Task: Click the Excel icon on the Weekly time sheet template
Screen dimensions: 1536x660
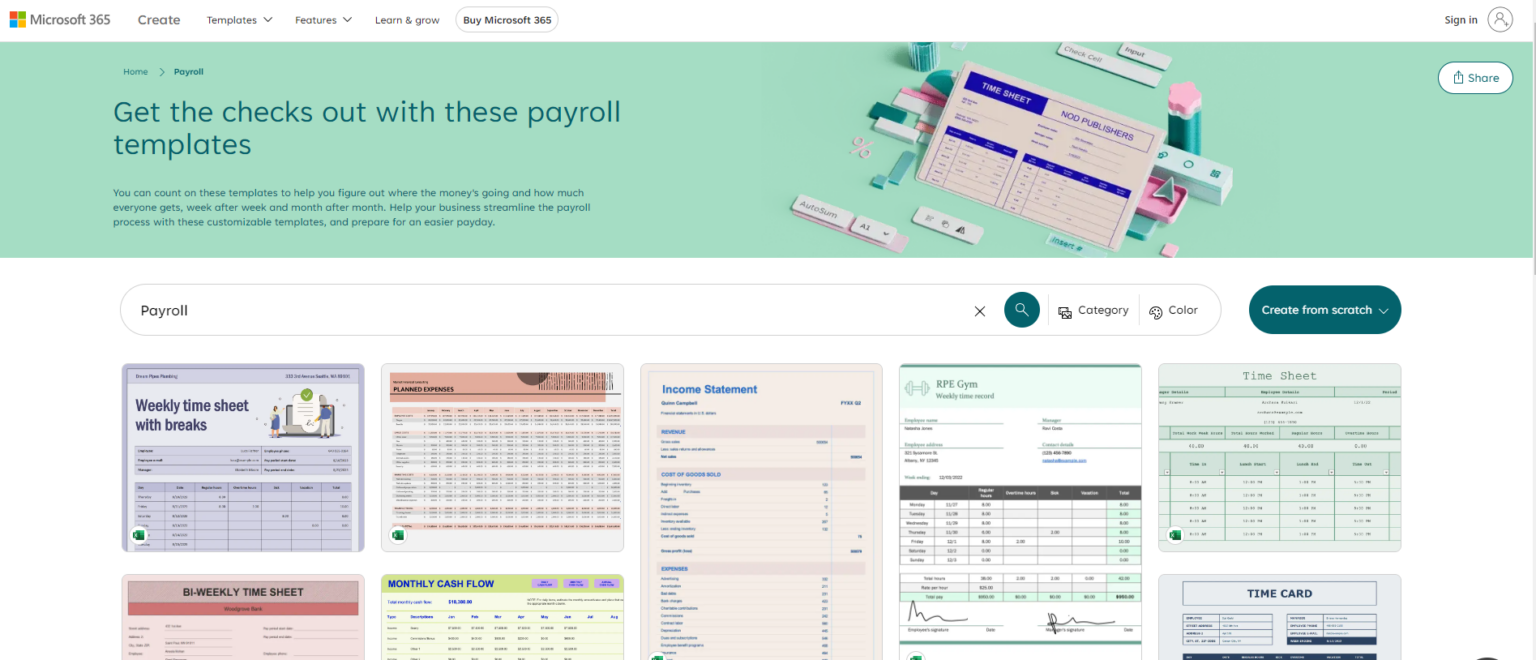Action: pos(138,535)
